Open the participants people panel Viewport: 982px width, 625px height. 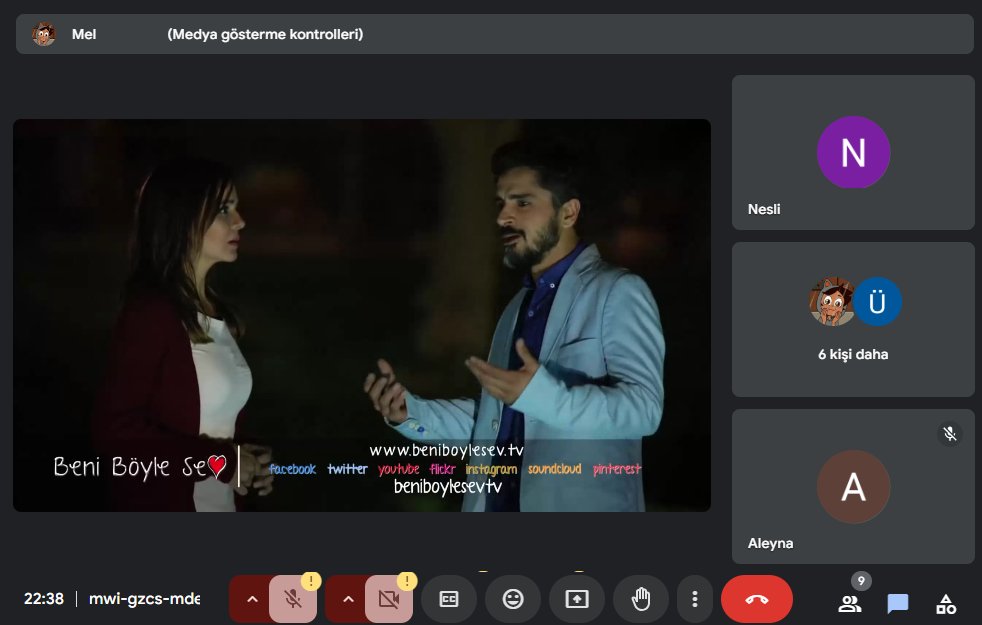(x=849, y=604)
